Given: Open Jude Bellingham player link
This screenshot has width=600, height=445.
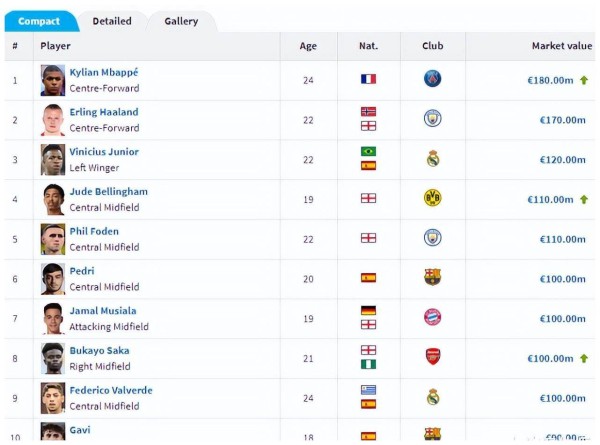Looking at the screenshot, I should click(x=108, y=191).
